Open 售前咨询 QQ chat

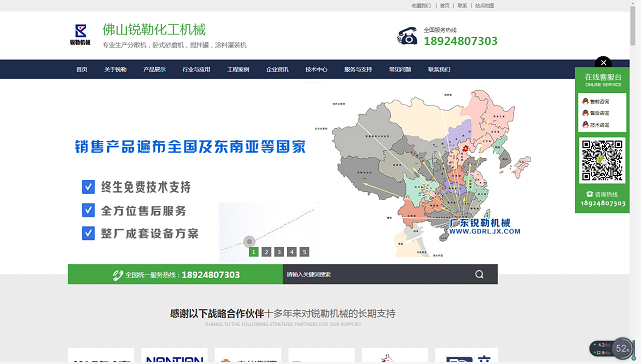596,101
